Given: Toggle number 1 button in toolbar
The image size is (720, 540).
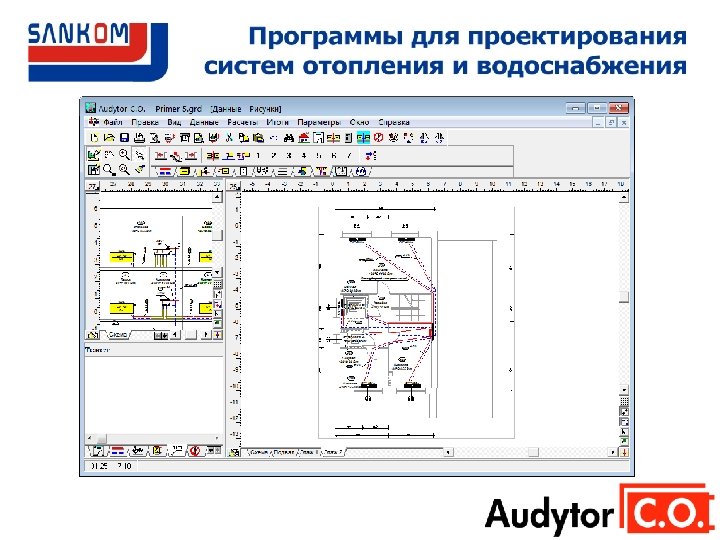Looking at the screenshot, I should coord(259,155).
